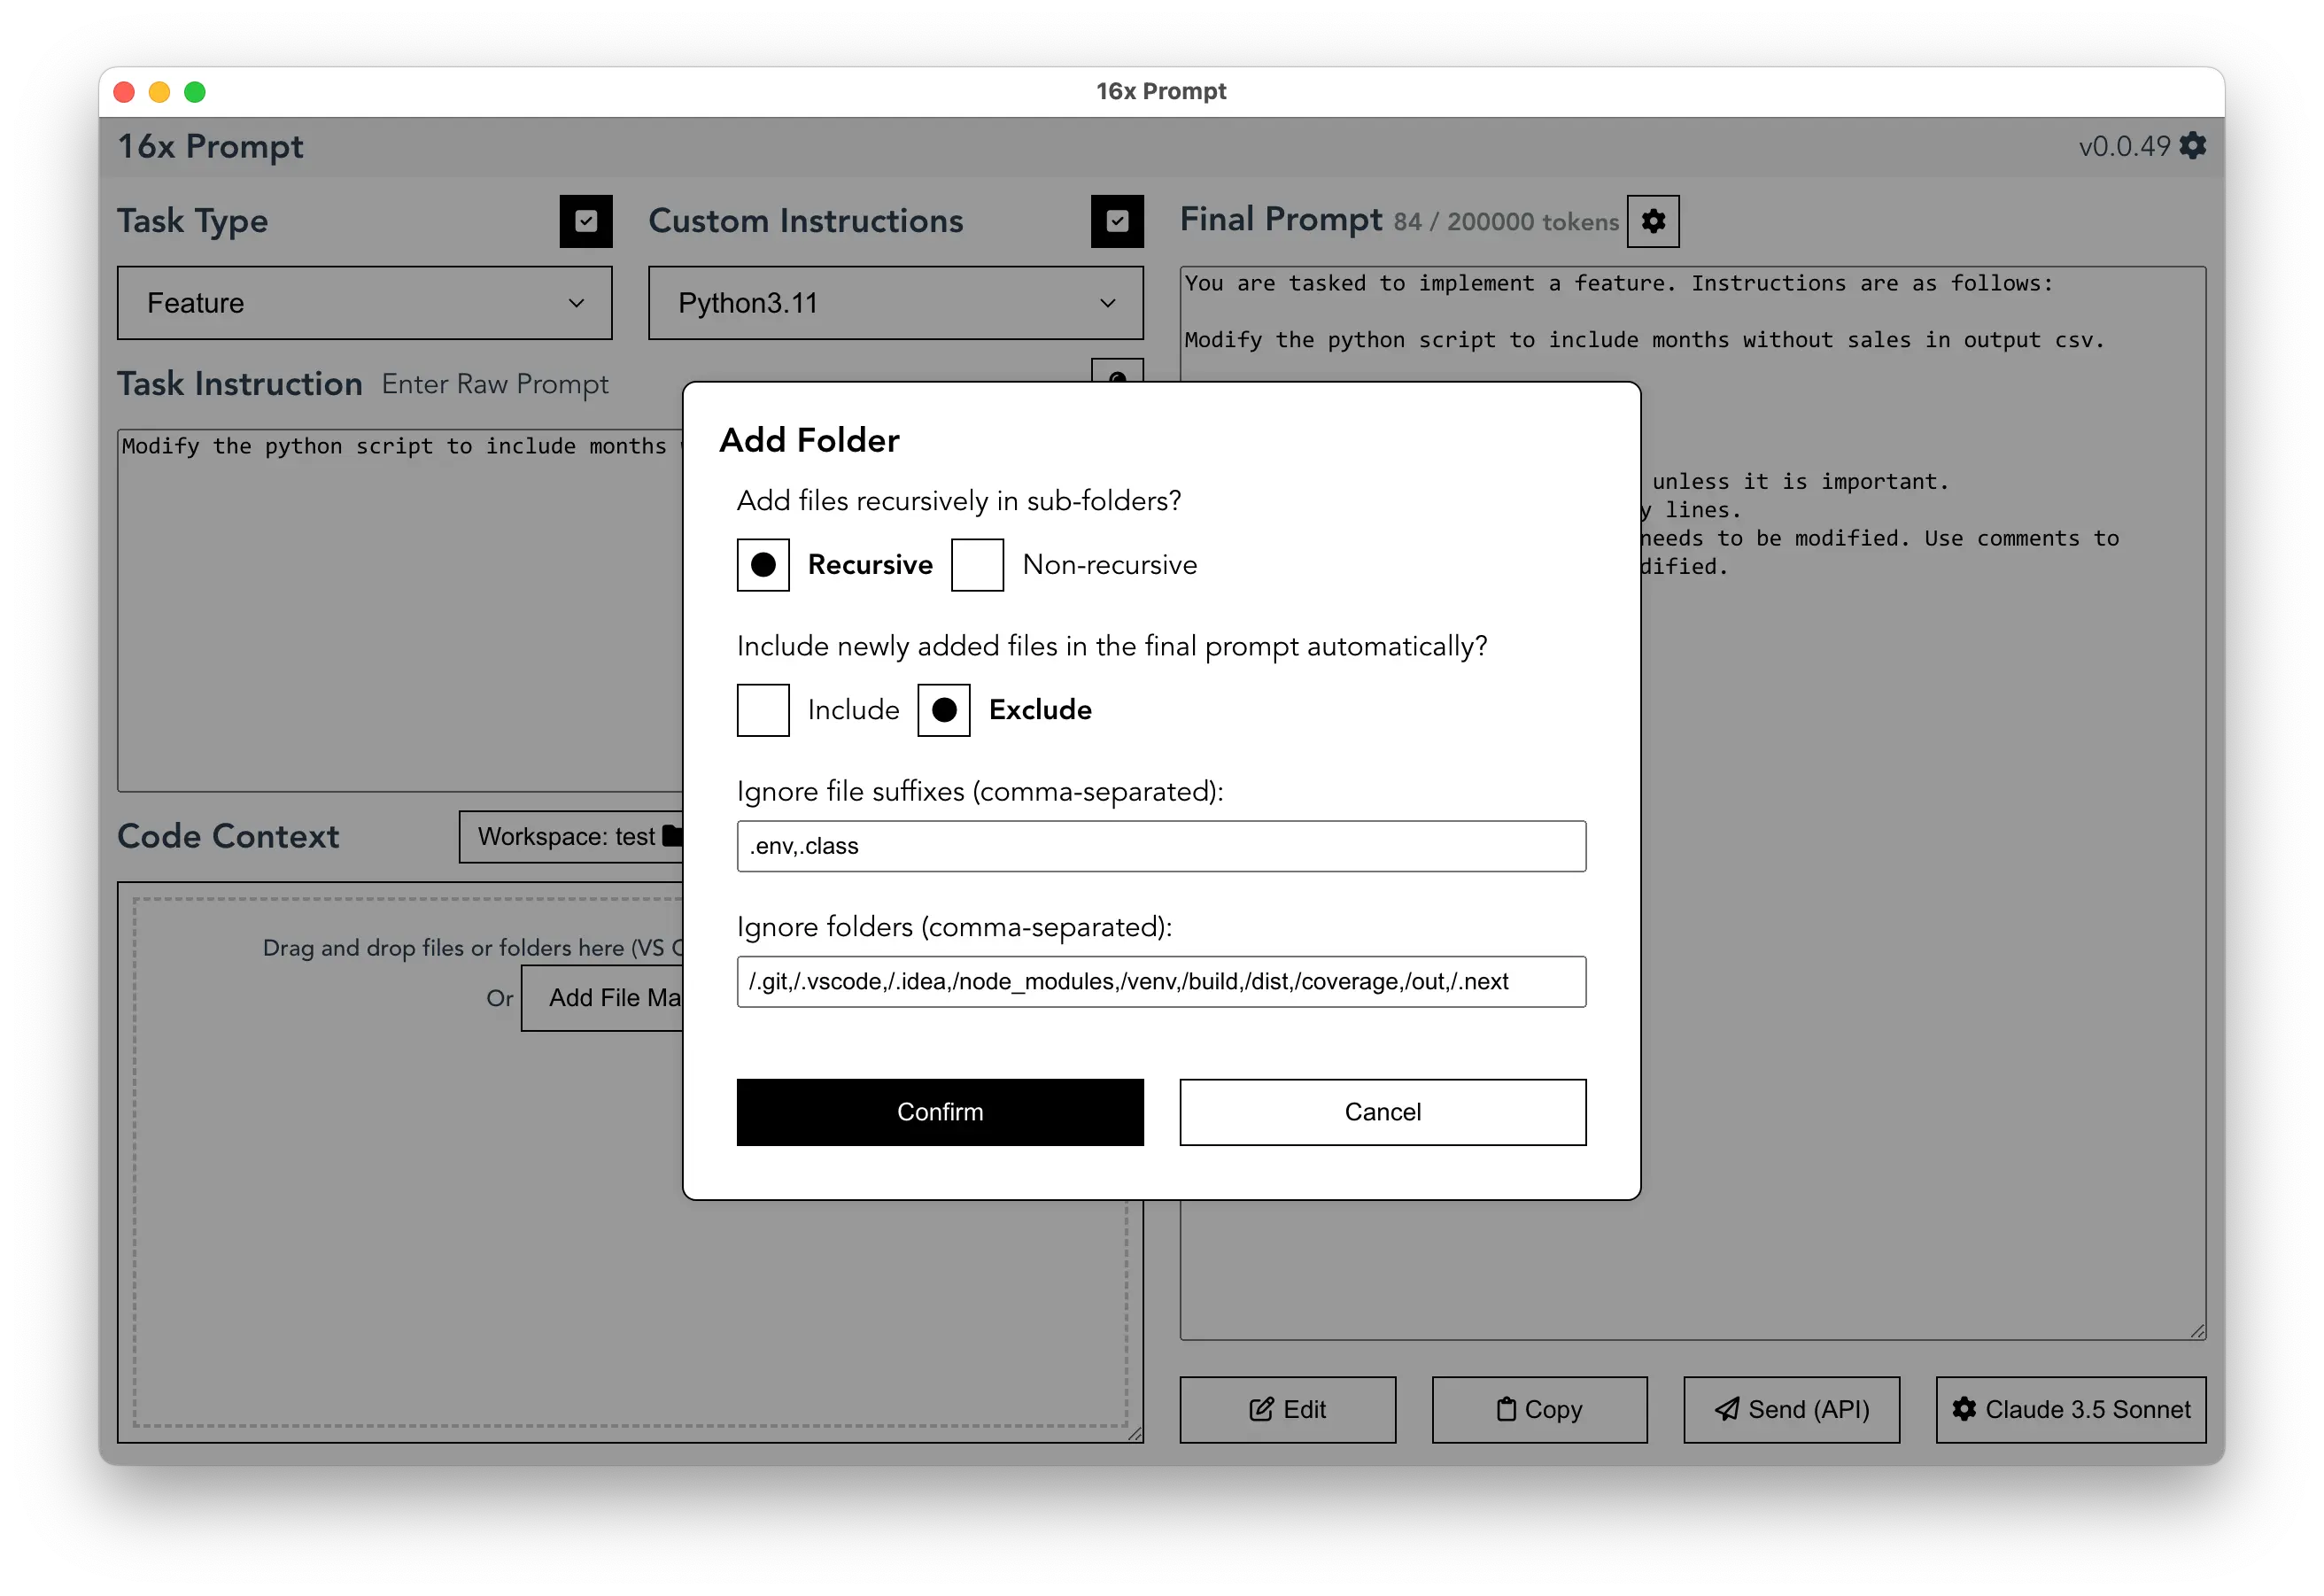Click the Add File Manually button

pos(603,998)
